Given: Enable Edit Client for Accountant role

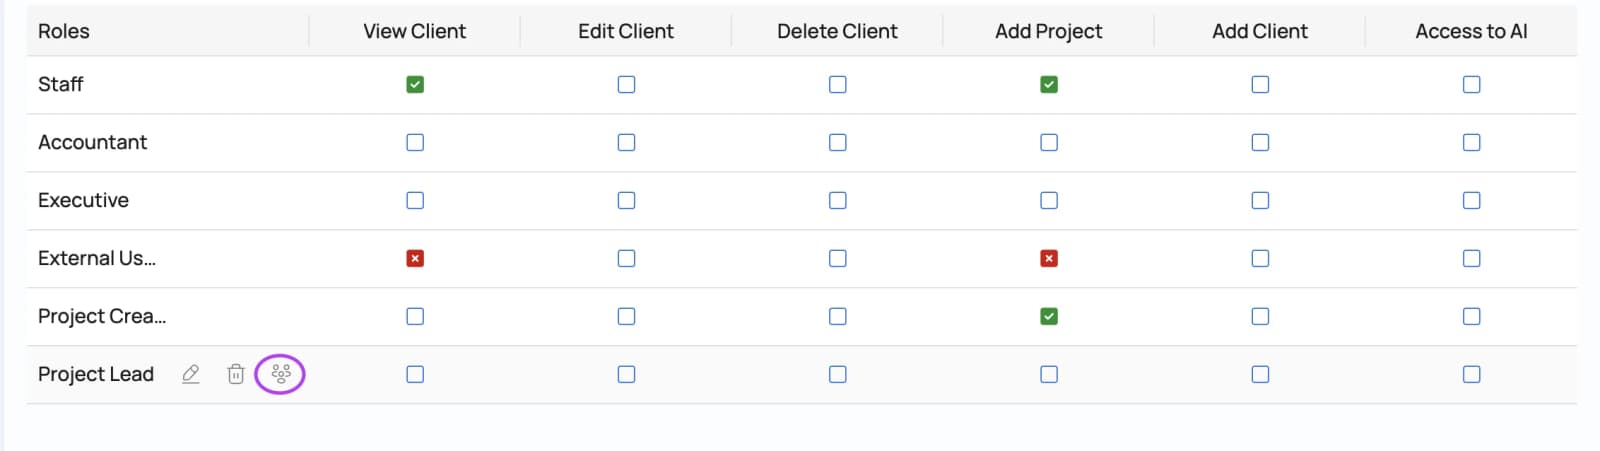Looking at the screenshot, I should [626, 142].
